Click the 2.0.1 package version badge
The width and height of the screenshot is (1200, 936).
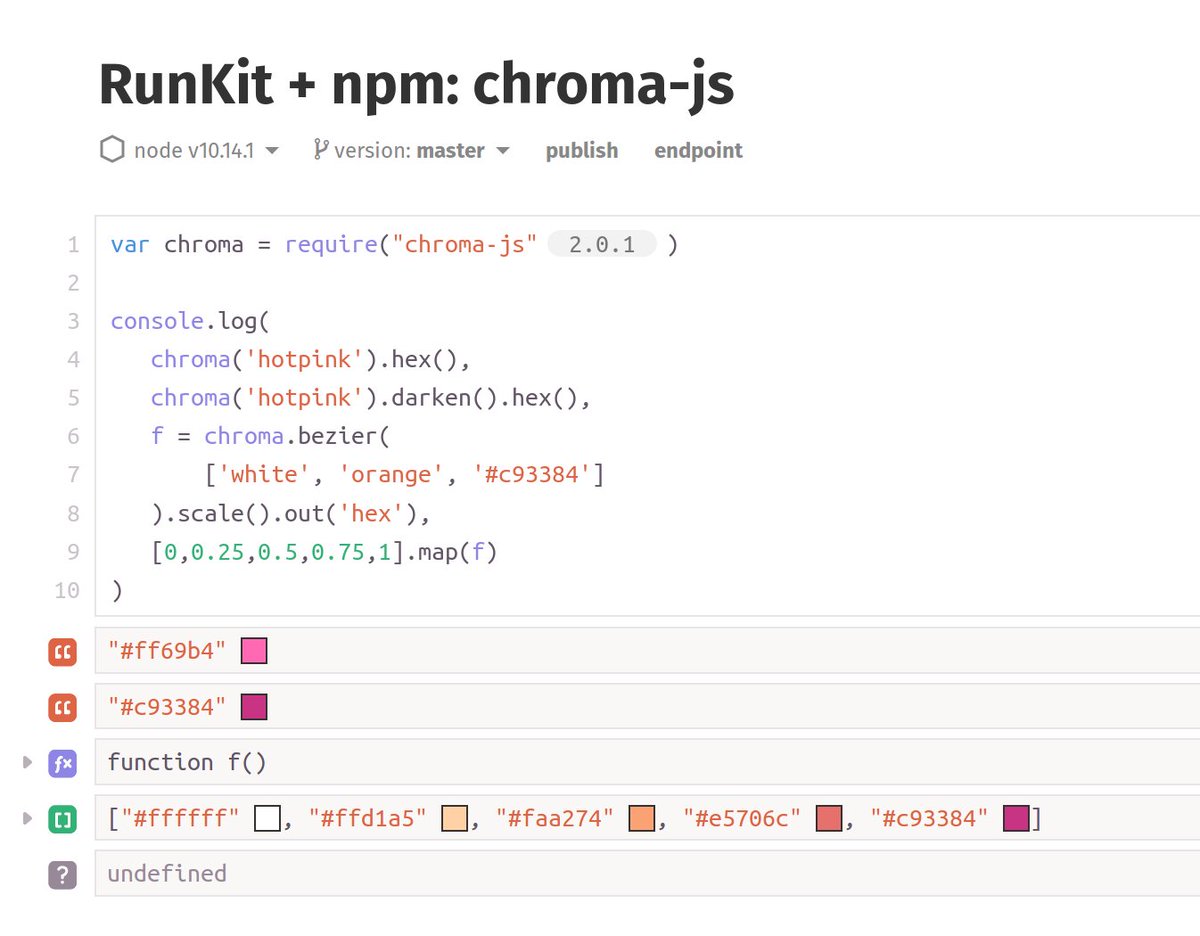tap(602, 244)
